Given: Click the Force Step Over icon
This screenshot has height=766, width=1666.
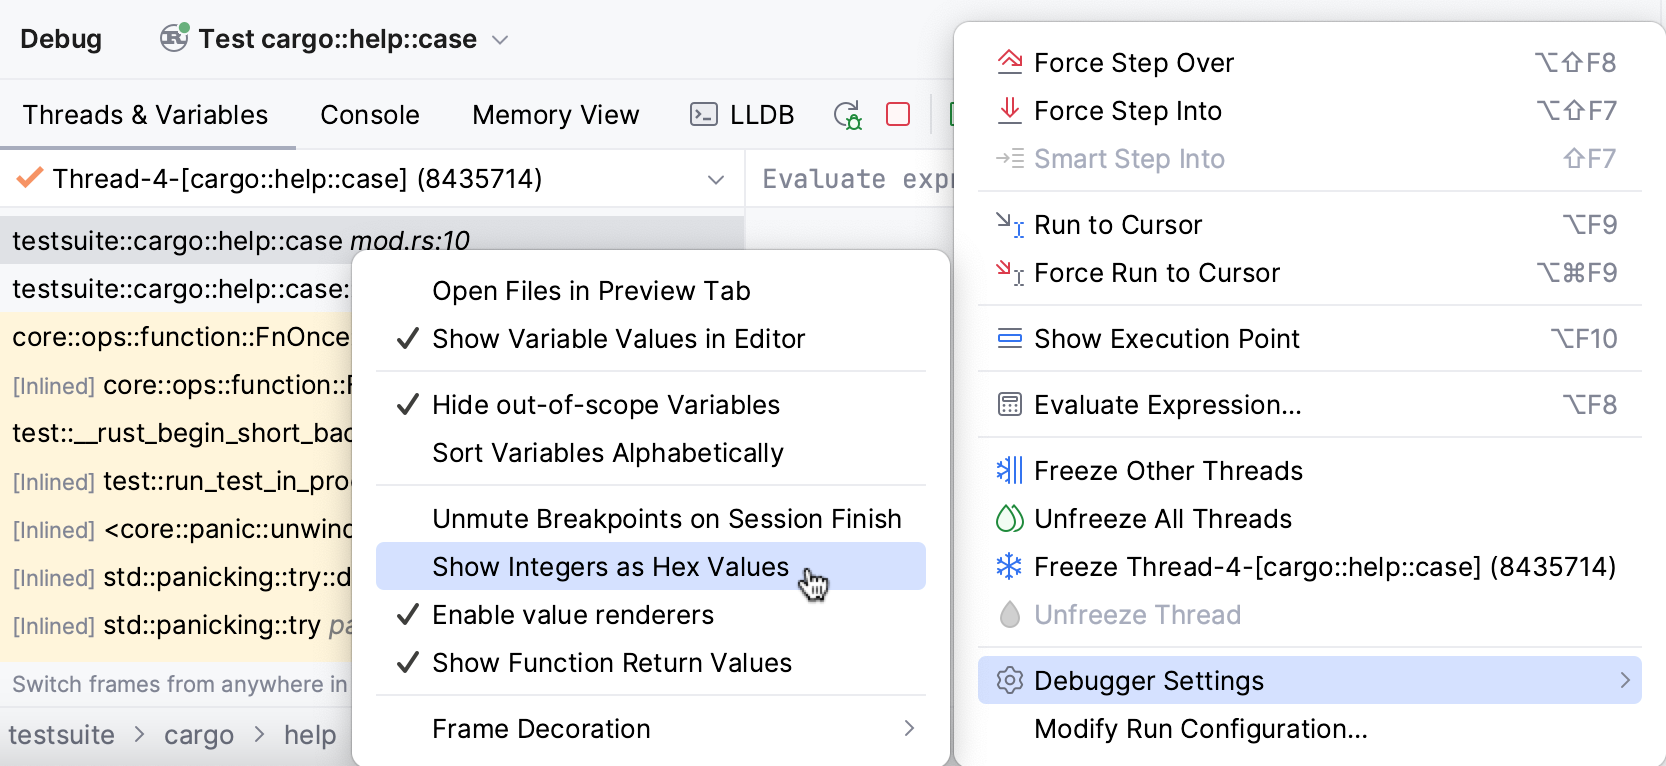Looking at the screenshot, I should 1010,62.
